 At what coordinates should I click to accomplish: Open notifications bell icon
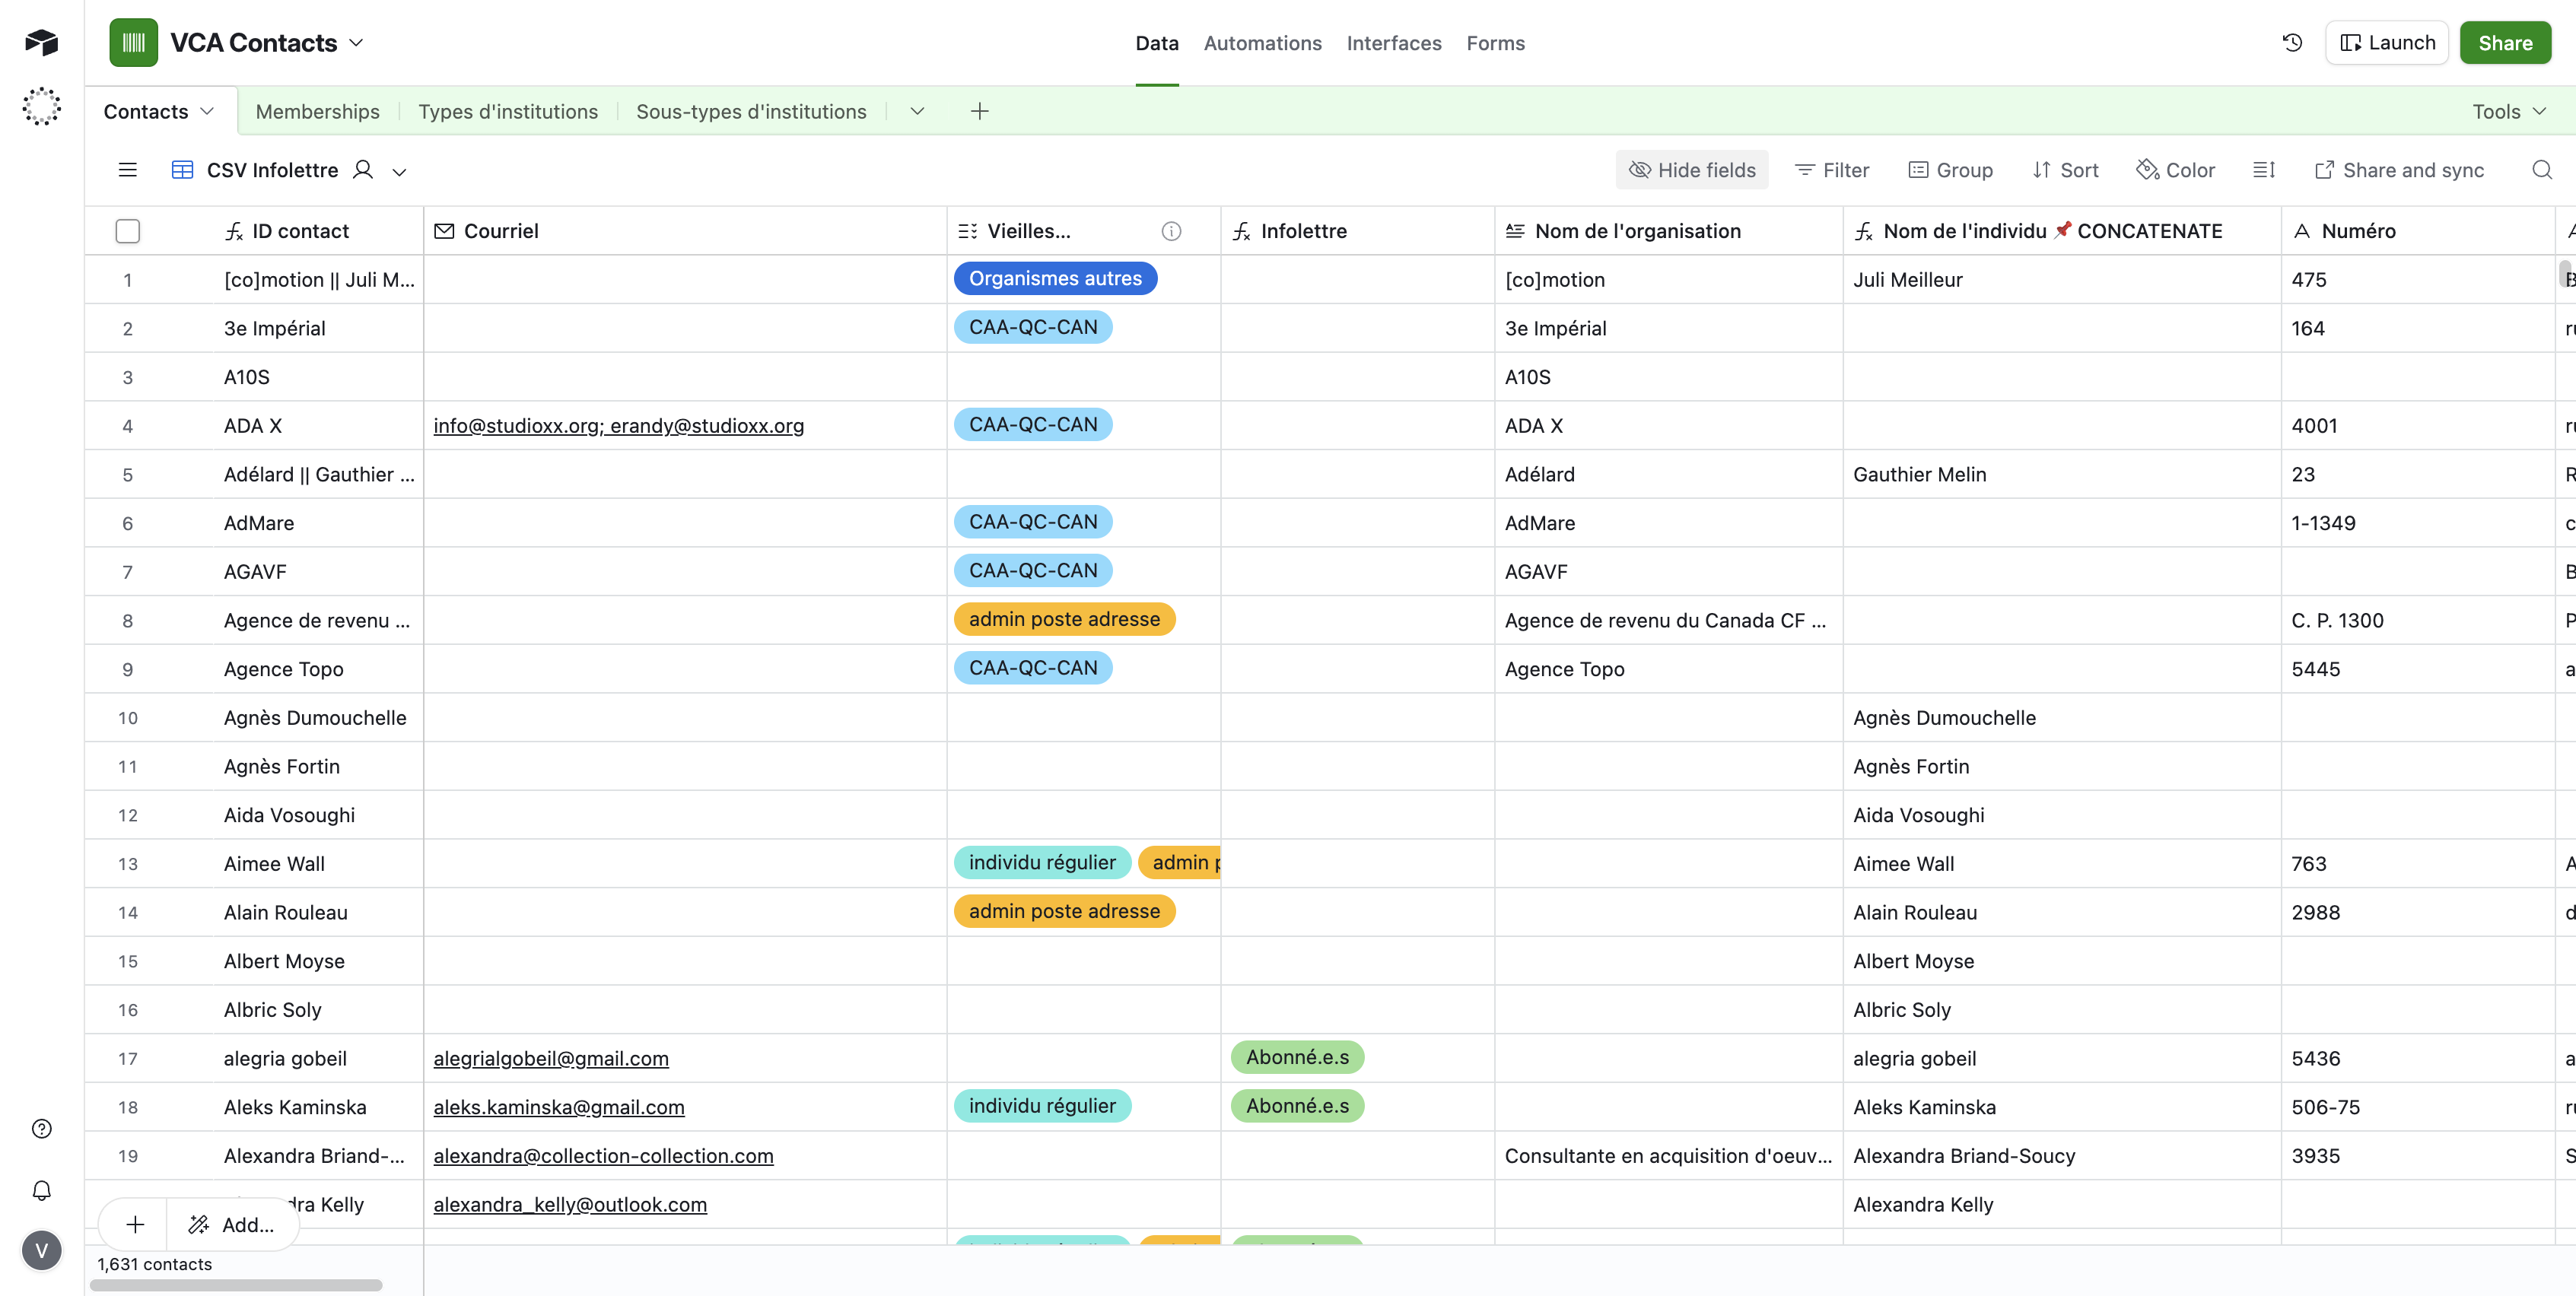tap(41, 1190)
